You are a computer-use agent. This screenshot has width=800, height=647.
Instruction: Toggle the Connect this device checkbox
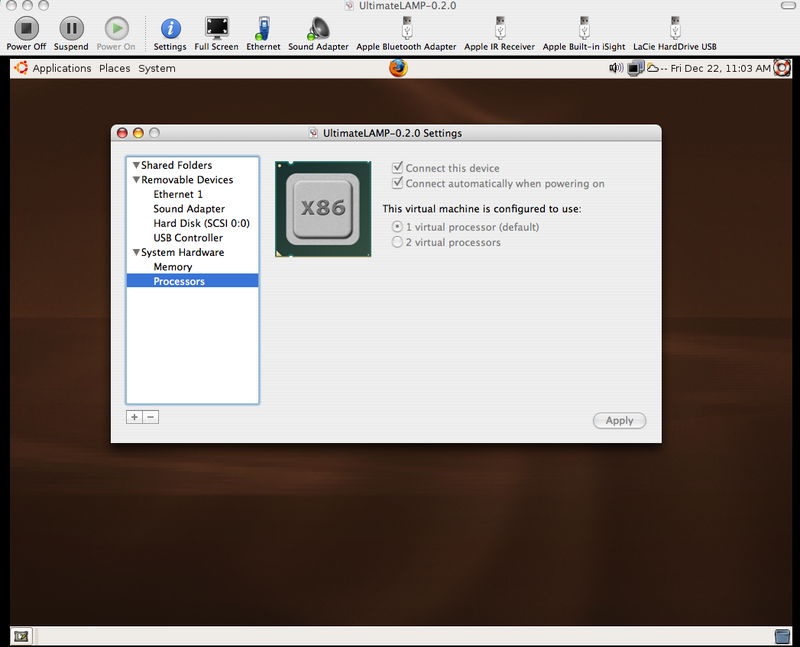pyautogui.click(x=397, y=167)
